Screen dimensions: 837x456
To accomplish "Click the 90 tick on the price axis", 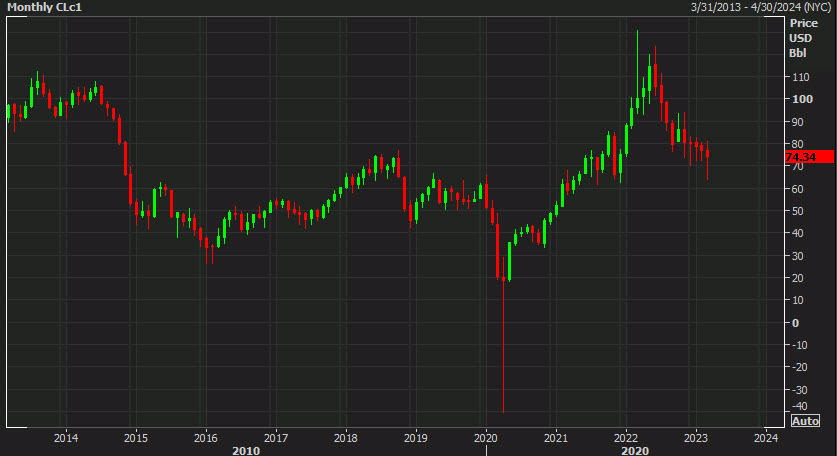I will pos(797,122).
